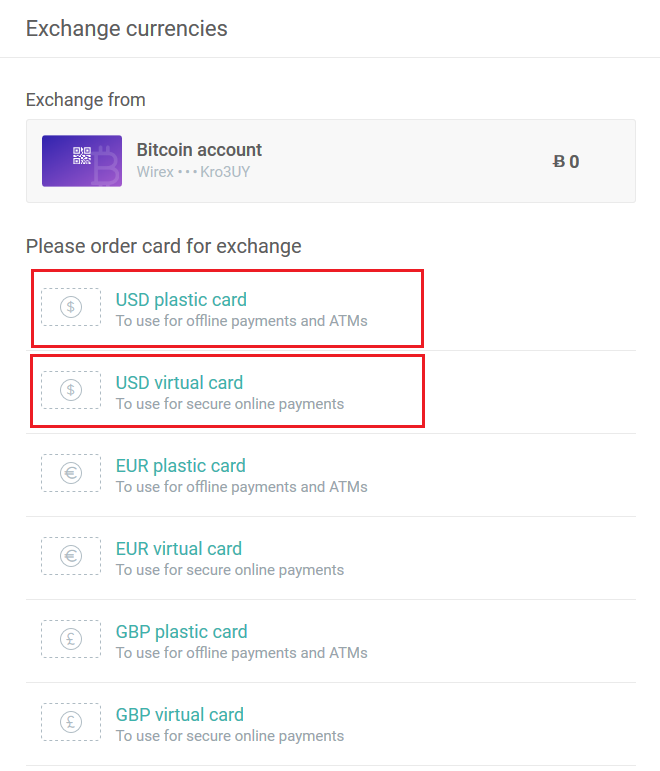Order the USD virtual card
This screenshot has height=771, width=660.
click(179, 382)
